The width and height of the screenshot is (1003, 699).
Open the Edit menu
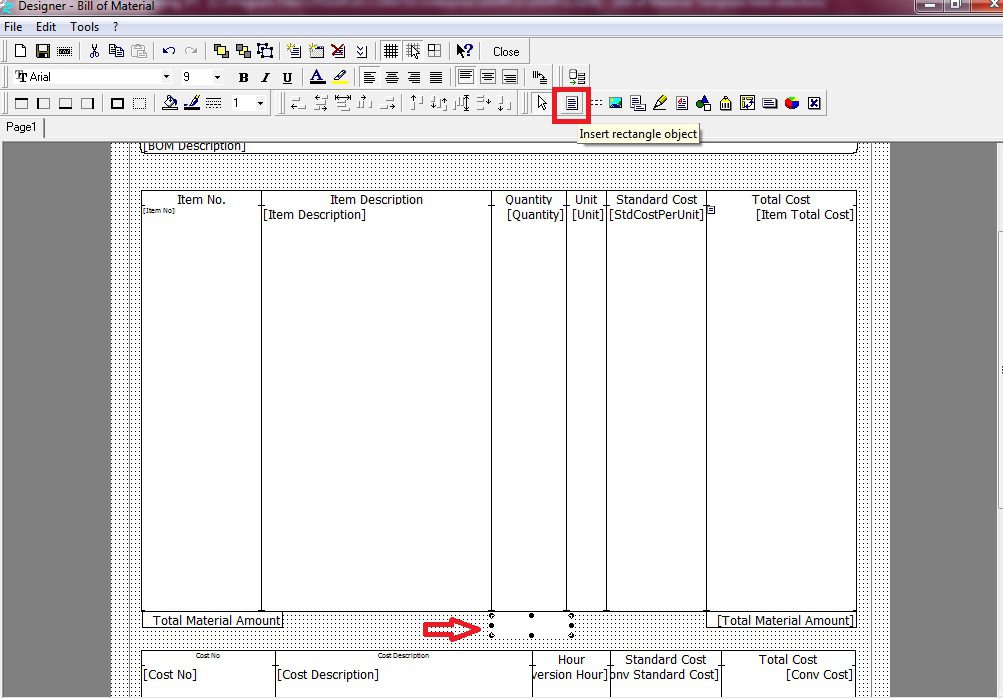tap(45, 27)
